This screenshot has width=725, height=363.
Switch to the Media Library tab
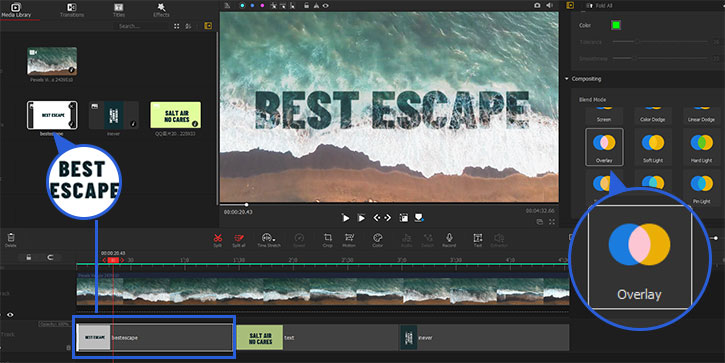tap(16, 10)
